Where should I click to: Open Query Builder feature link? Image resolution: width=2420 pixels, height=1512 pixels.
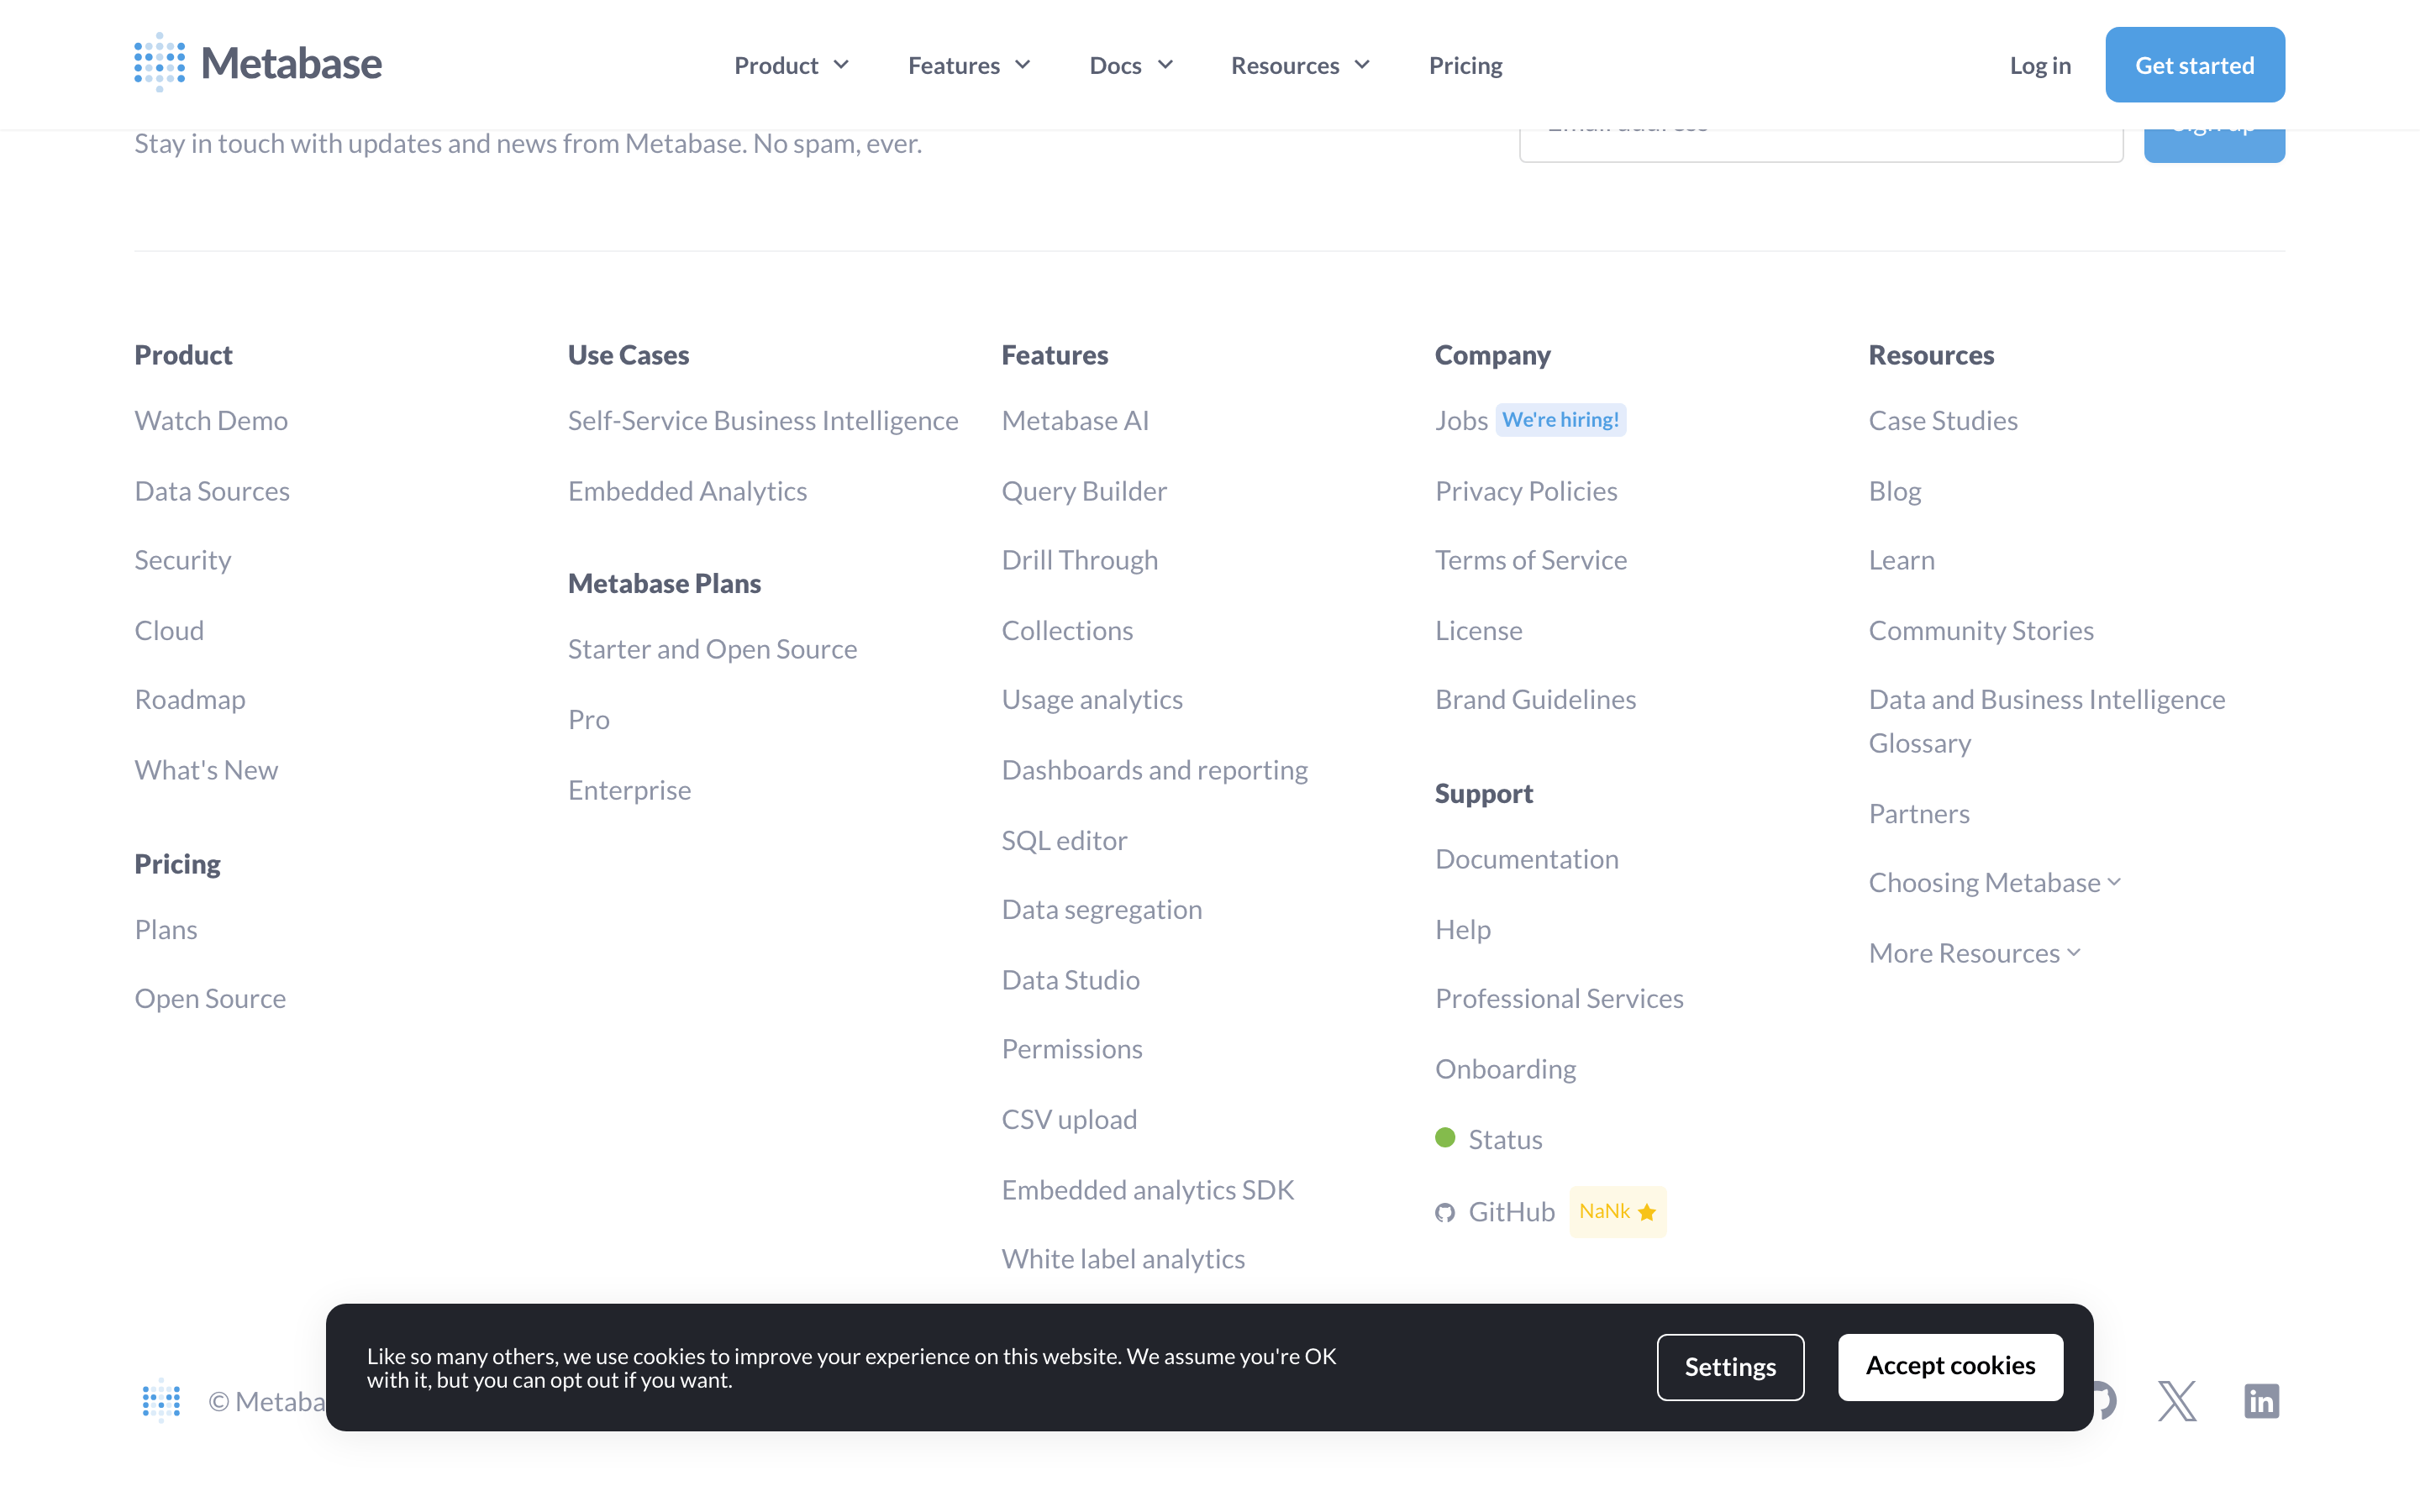pos(1084,491)
